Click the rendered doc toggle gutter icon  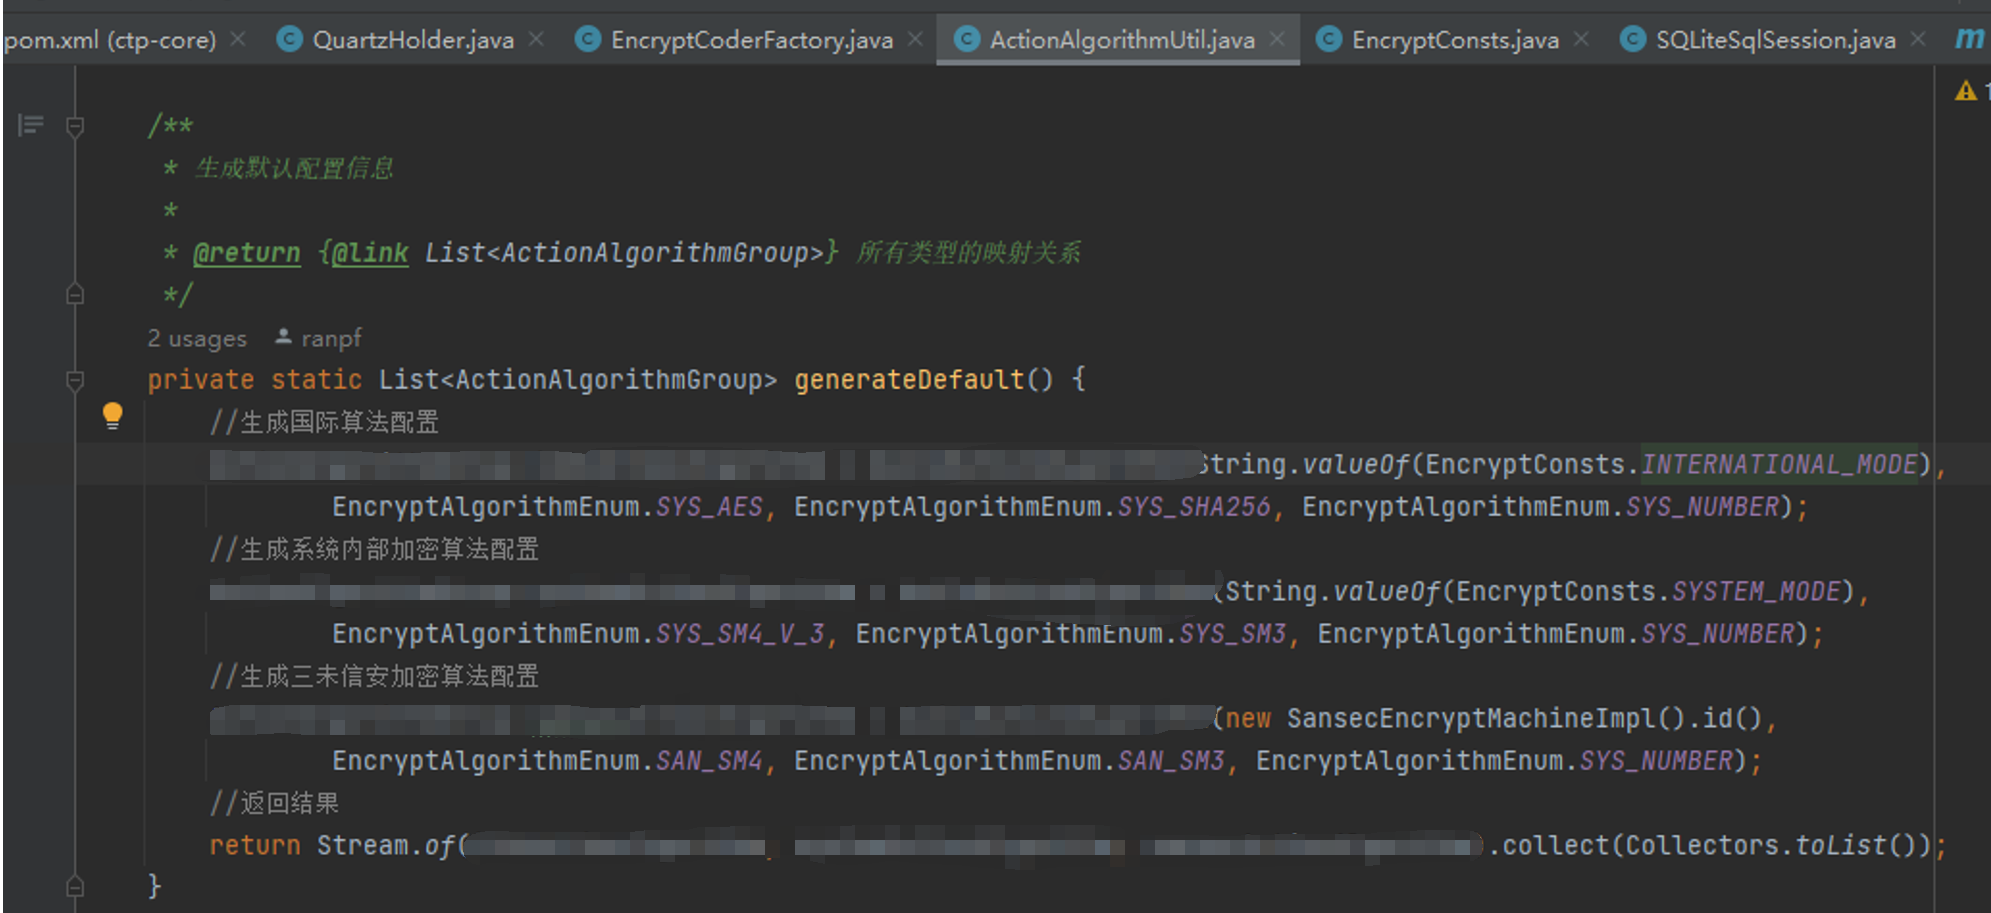click(31, 125)
